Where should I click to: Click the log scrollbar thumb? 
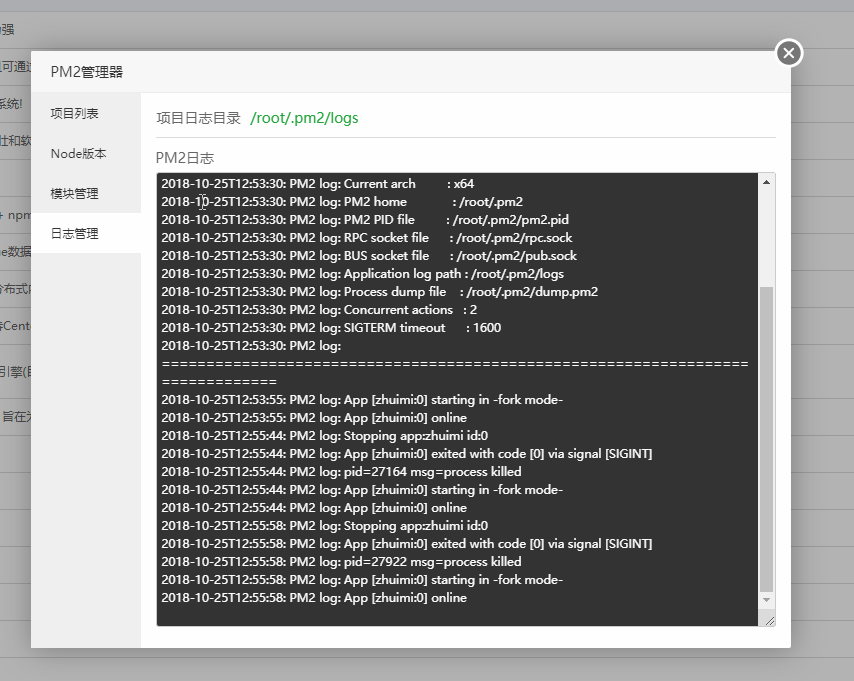coord(766,439)
